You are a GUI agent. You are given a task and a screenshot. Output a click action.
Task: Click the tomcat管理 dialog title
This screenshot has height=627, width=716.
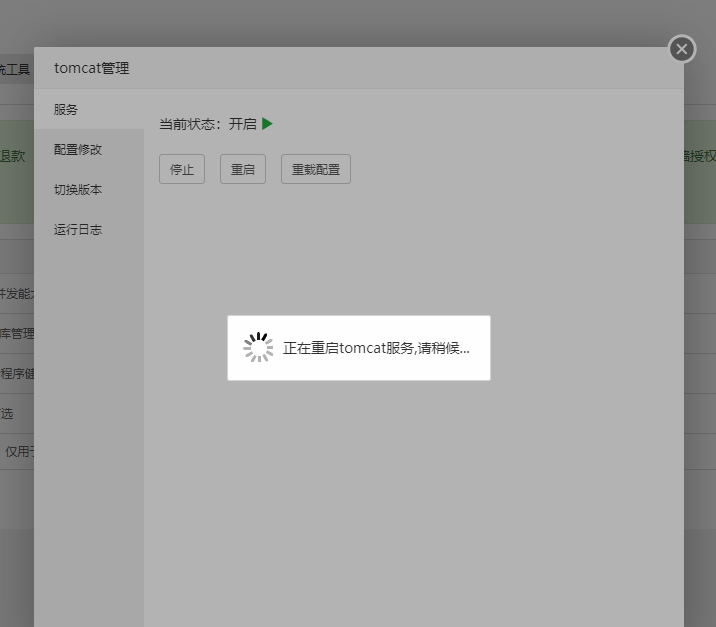[x=92, y=68]
